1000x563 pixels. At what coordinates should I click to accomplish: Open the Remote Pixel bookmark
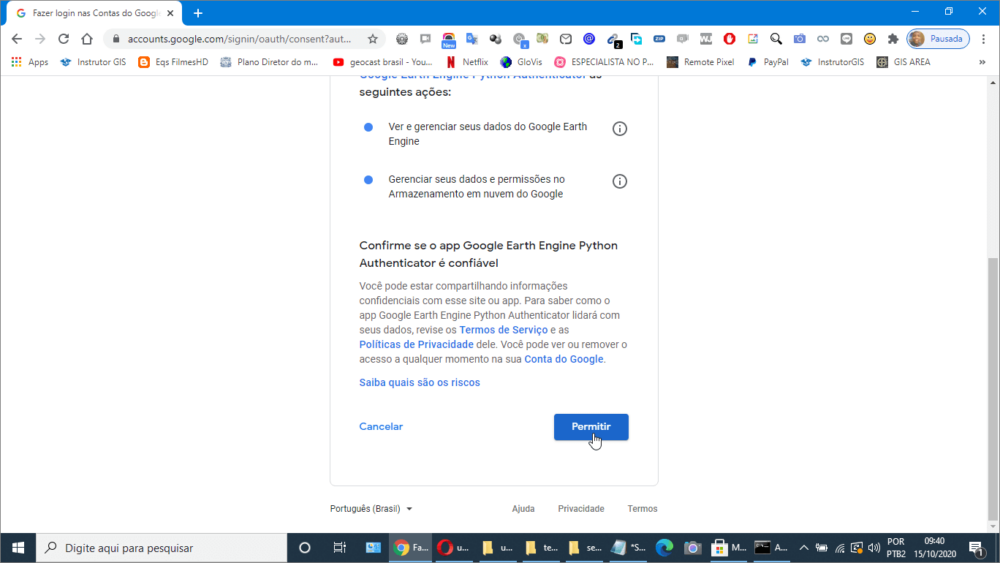[701, 62]
